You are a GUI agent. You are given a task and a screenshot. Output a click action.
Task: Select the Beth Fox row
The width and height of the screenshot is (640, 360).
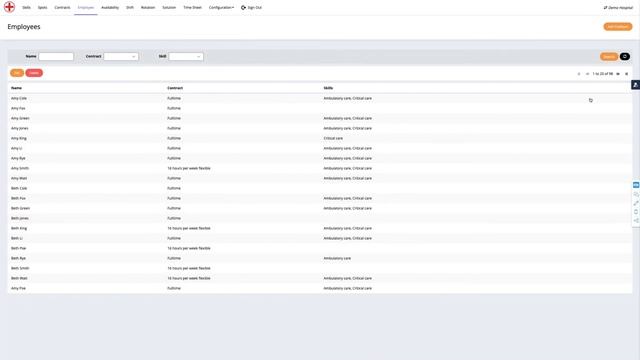[x=320, y=198]
